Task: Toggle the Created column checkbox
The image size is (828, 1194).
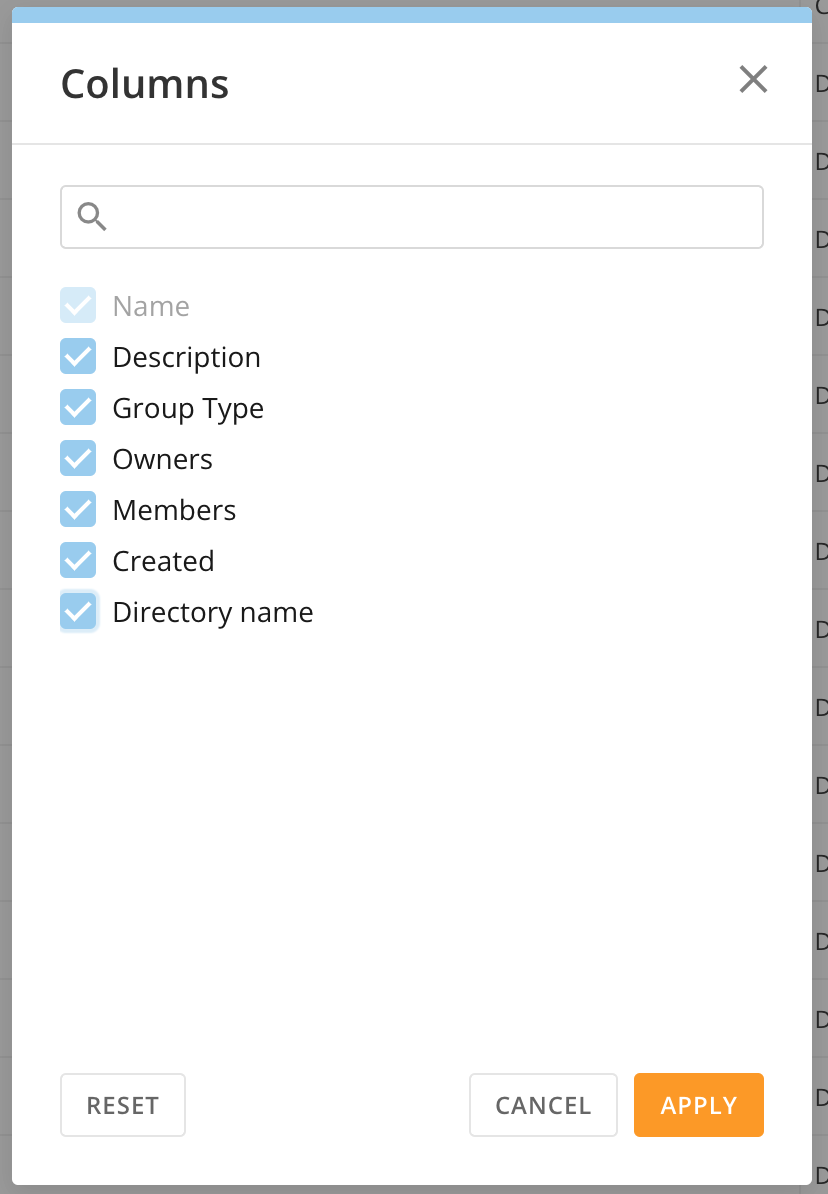Action: (x=78, y=560)
